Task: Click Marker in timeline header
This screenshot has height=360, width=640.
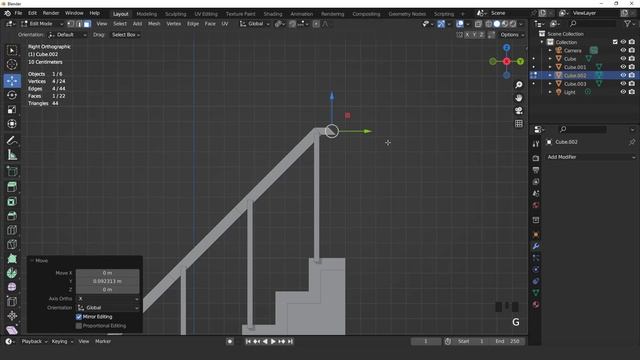Action: coord(103,341)
